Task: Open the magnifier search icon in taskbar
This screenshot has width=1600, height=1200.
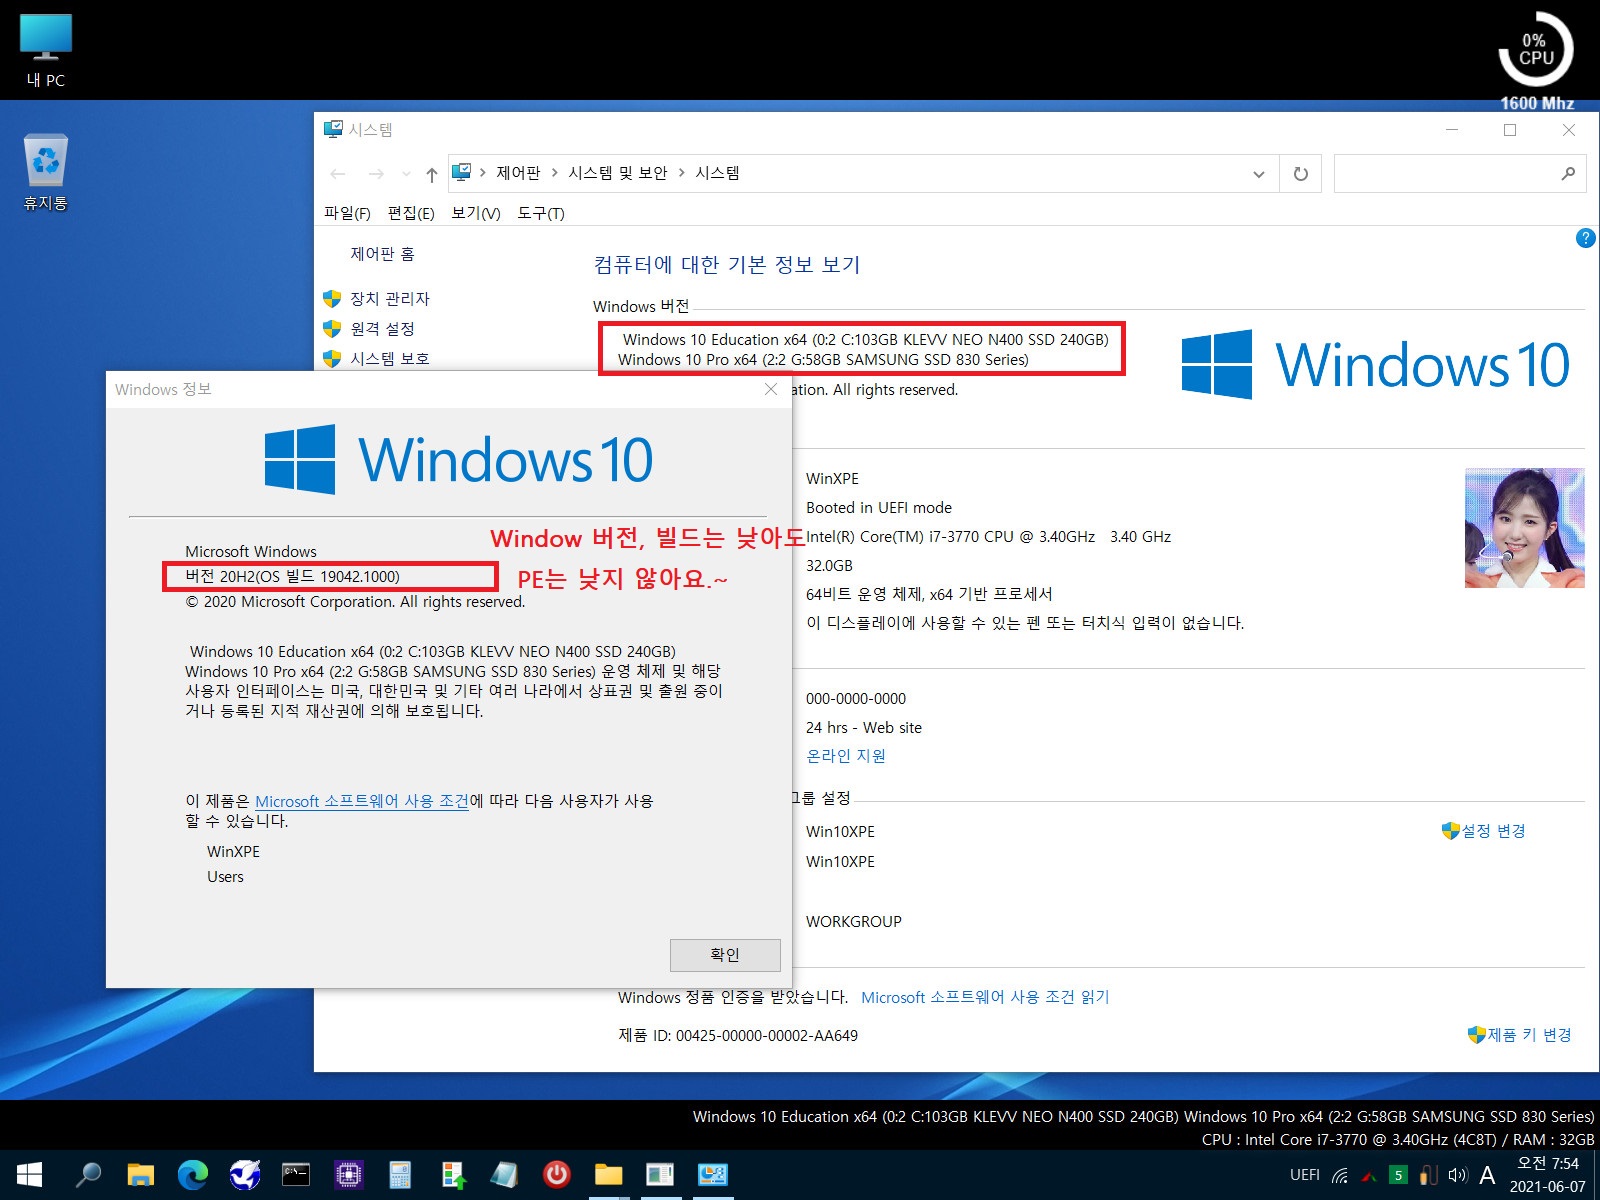Action: click(88, 1174)
